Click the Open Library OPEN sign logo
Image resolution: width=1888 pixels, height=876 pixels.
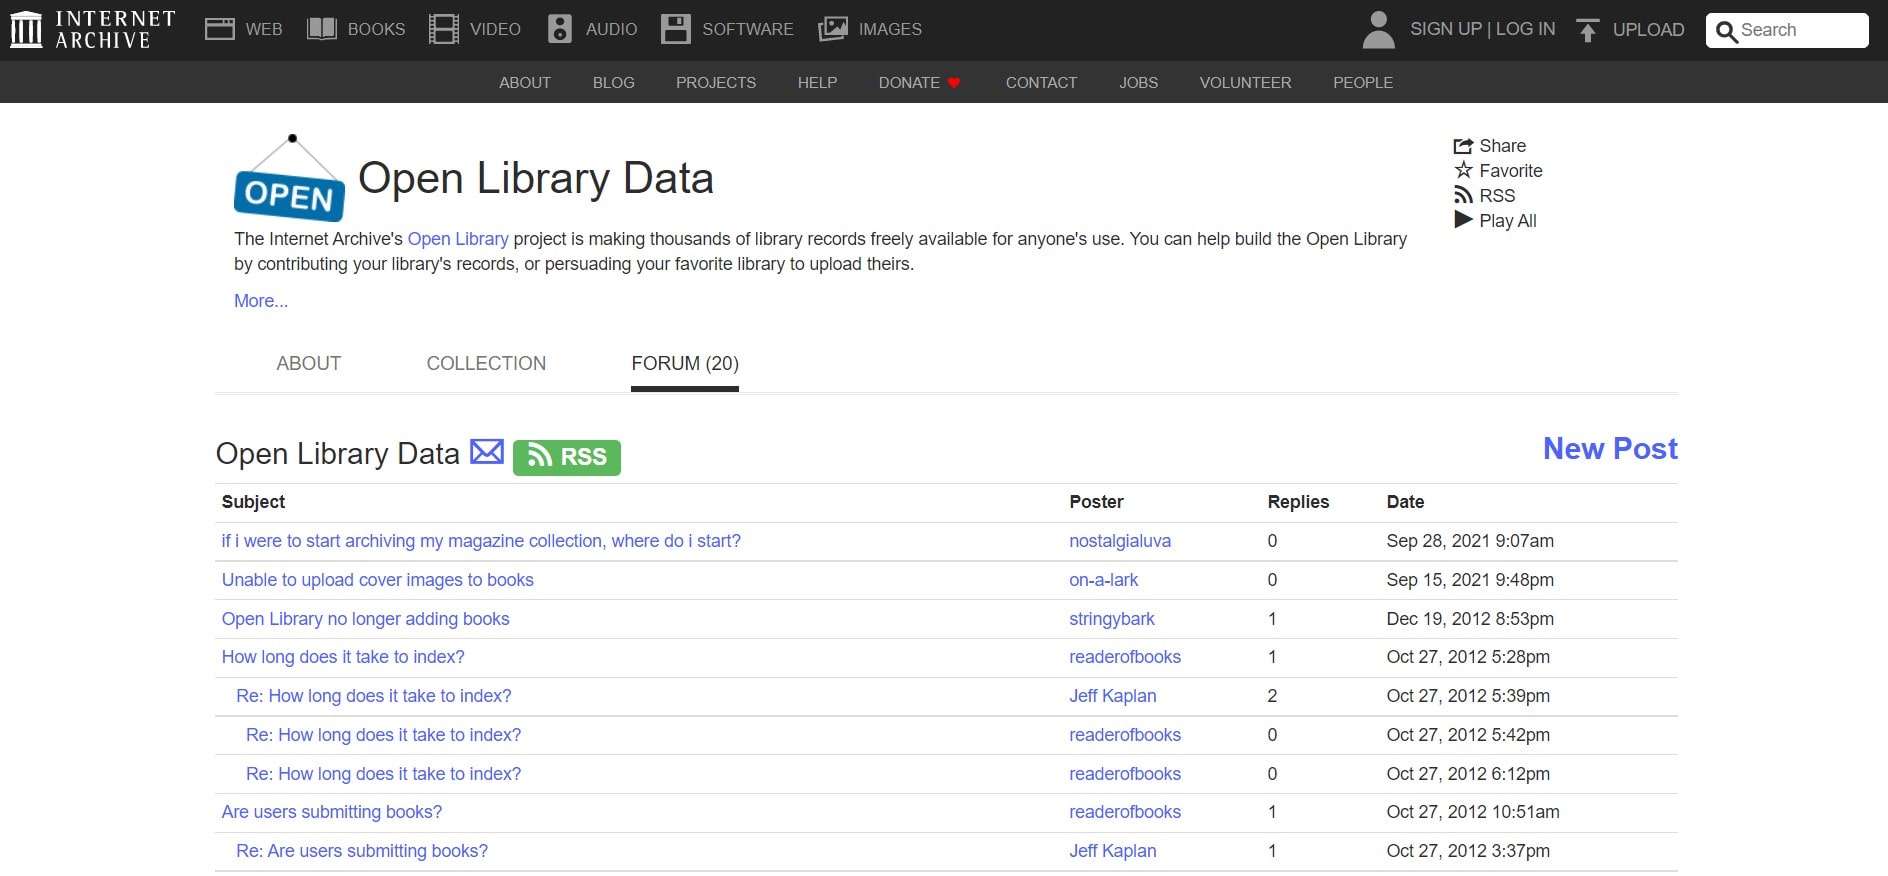point(289,178)
